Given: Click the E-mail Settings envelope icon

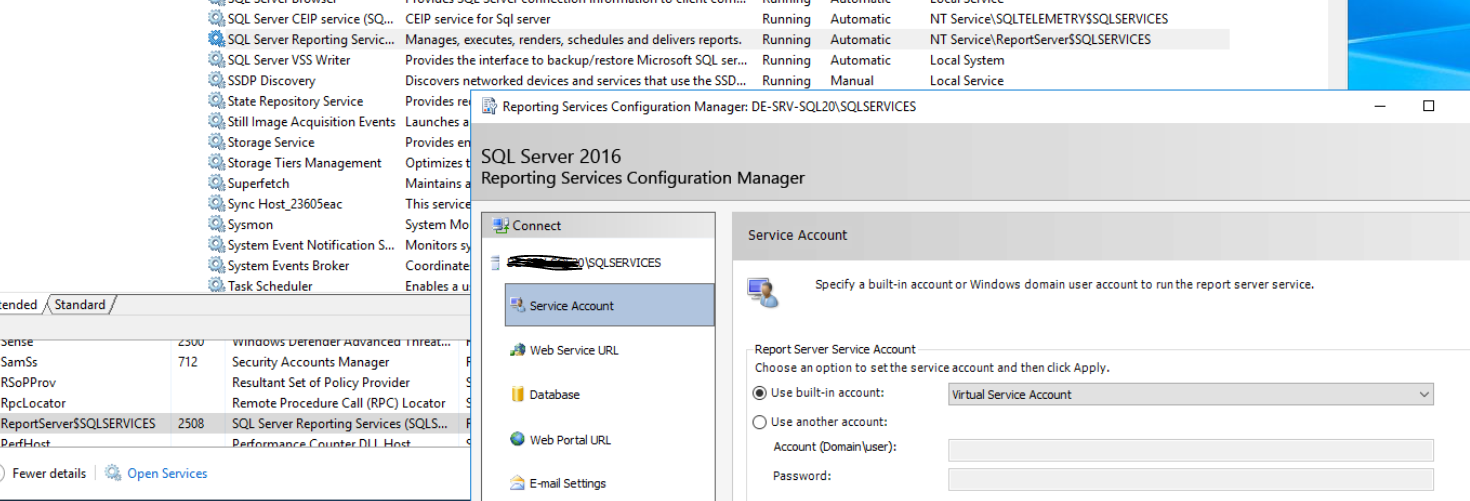Looking at the screenshot, I should [x=517, y=483].
